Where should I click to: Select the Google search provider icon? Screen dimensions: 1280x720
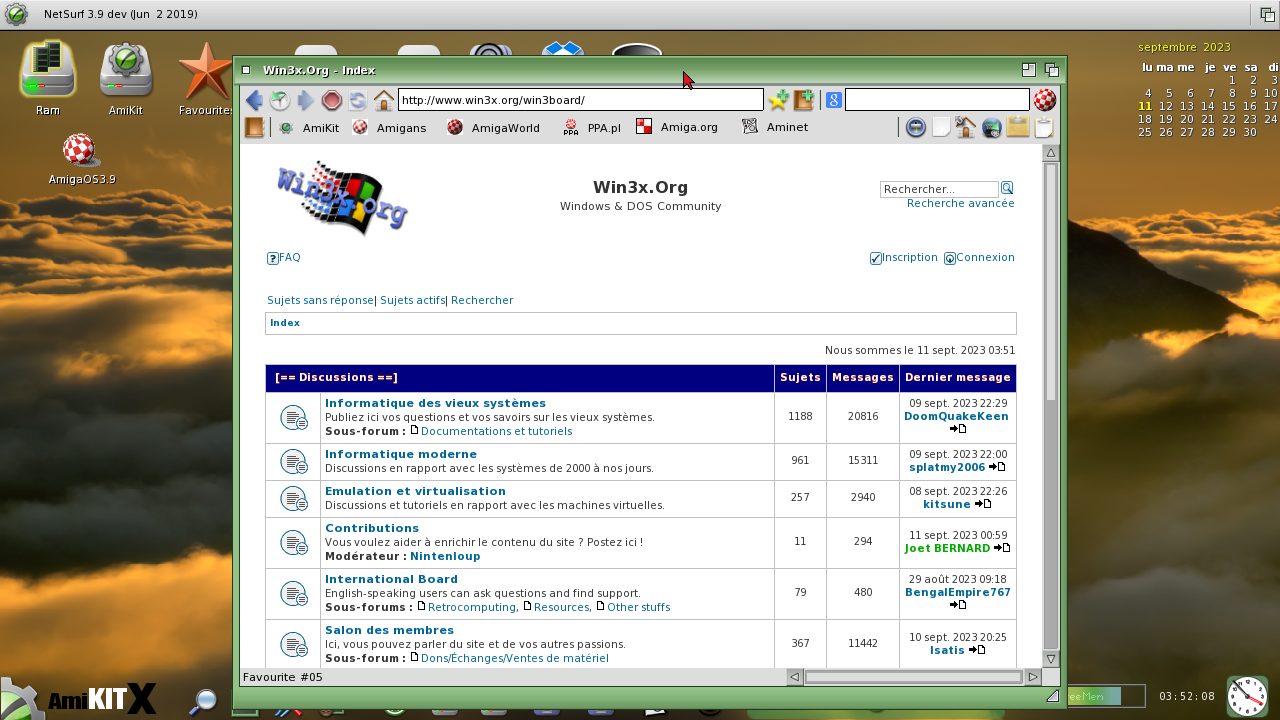tap(833, 100)
